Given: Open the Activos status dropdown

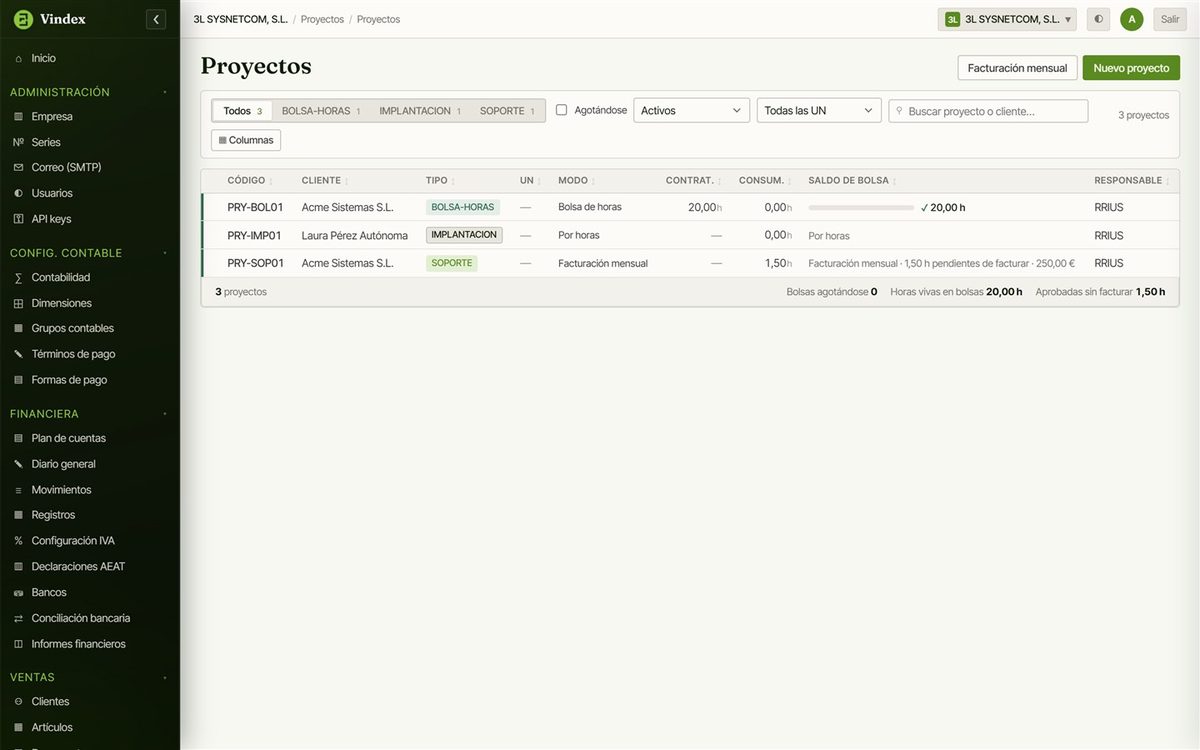Looking at the screenshot, I should [x=691, y=110].
